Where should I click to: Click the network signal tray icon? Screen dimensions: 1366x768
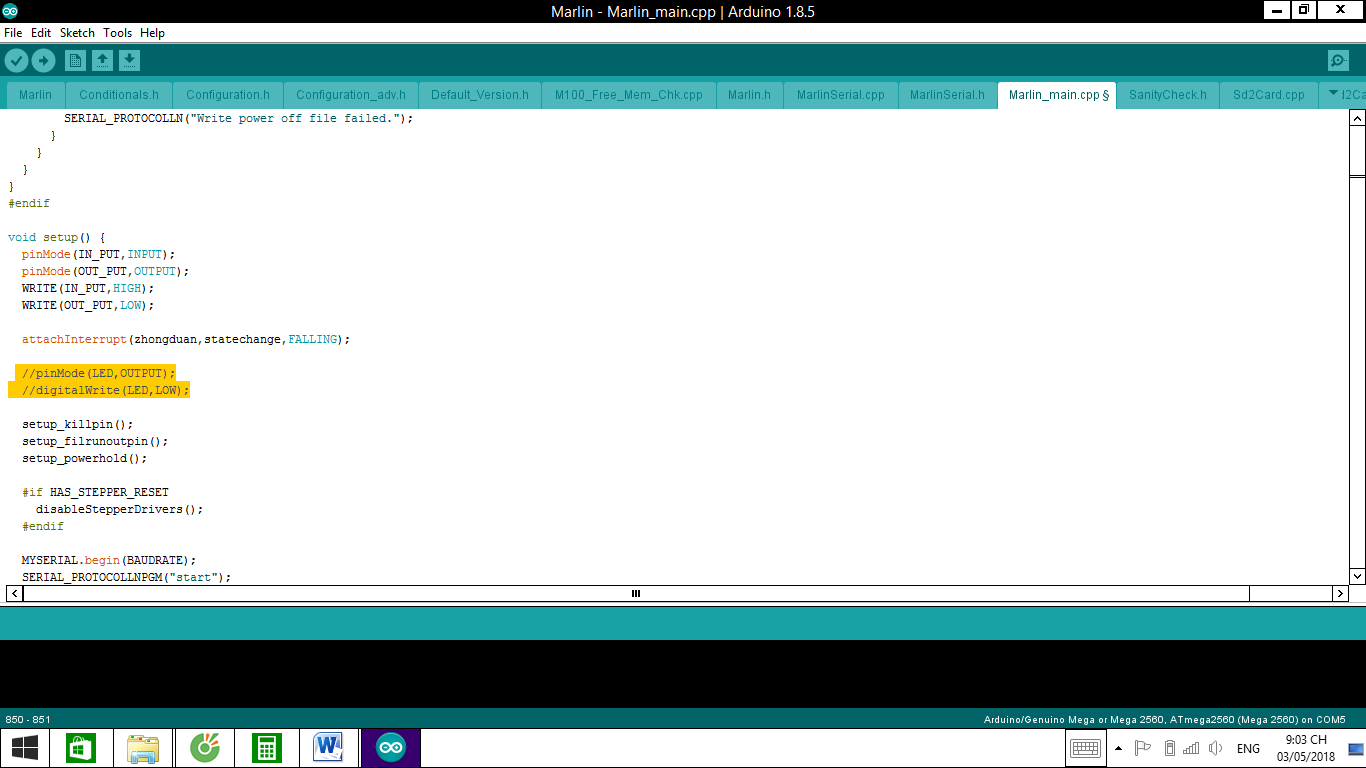[1191, 748]
